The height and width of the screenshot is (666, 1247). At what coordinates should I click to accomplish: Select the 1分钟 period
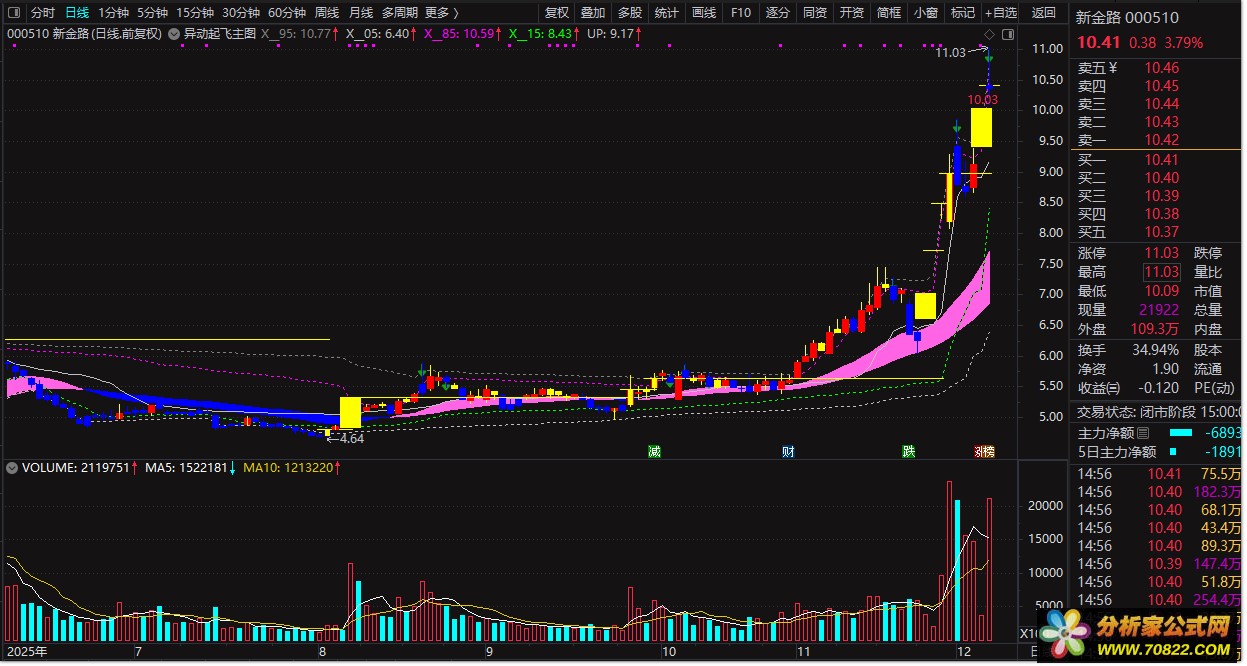point(114,13)
